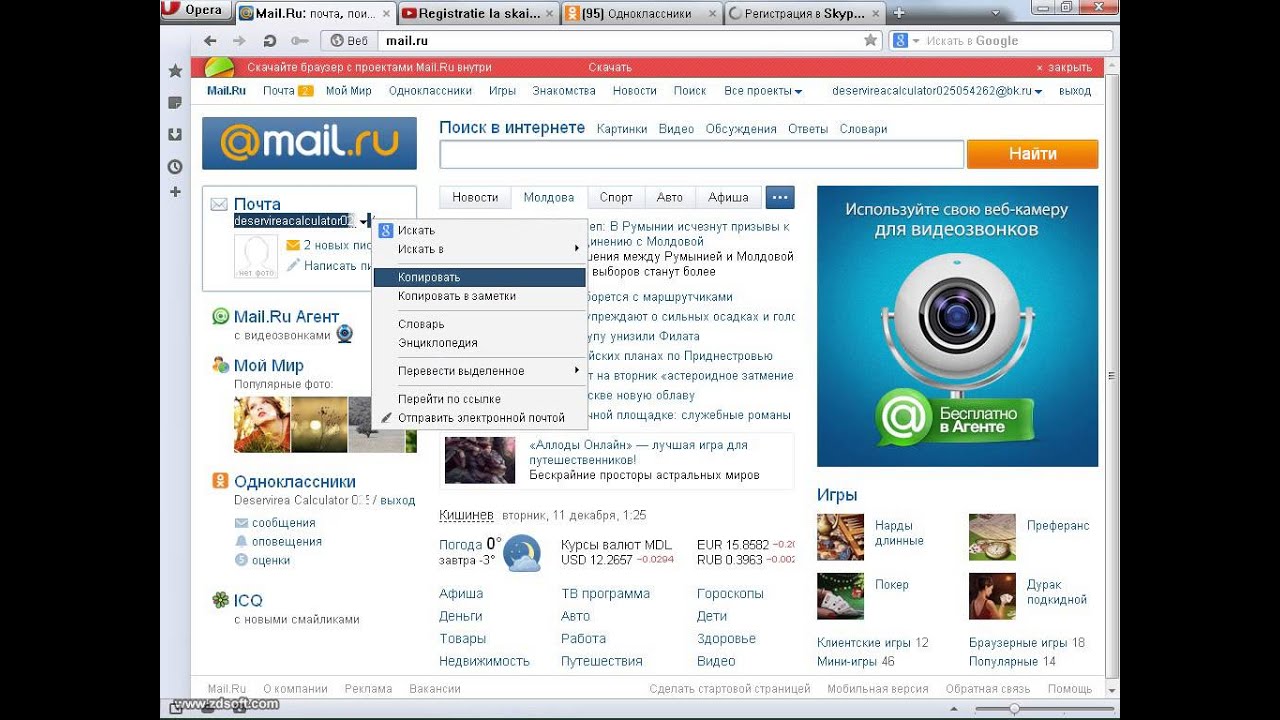Bookmark the page with address bar star
This screenshot has height=720, width=1280.
click(870, 41)
